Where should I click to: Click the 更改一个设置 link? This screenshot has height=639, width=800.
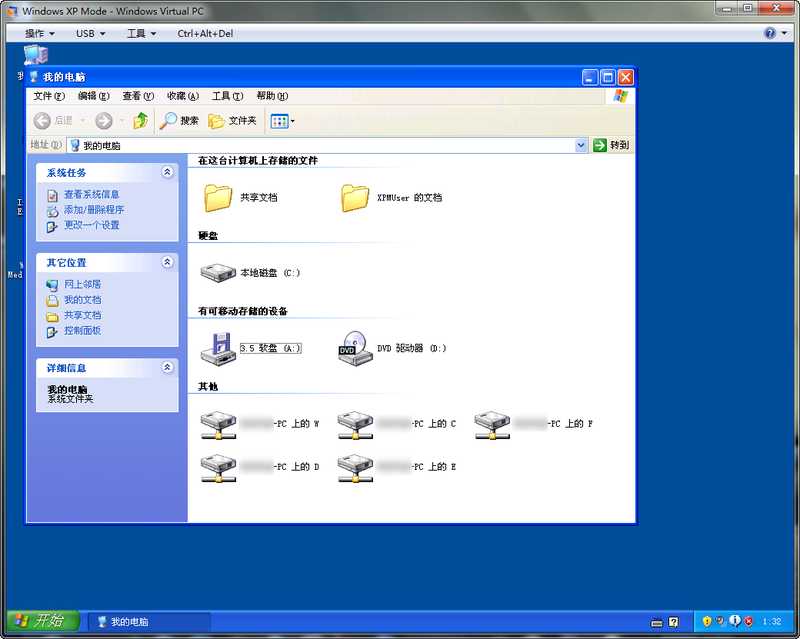(x=91, y=225)
